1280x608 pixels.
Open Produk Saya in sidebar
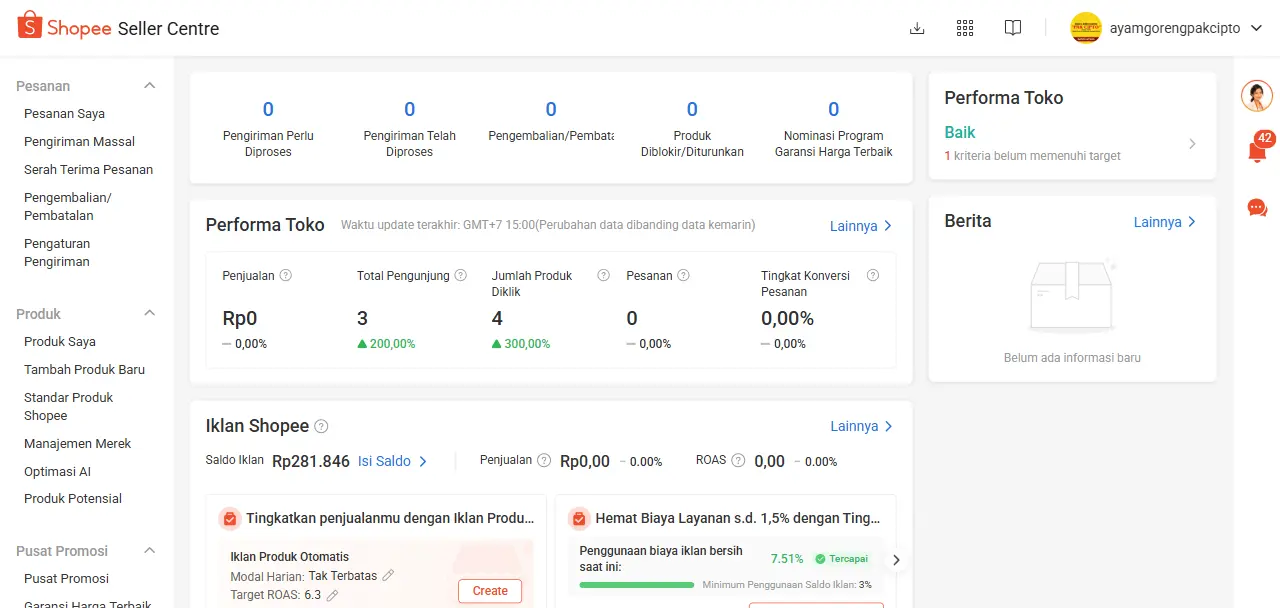pyautogui.click(x=60, y=342)
